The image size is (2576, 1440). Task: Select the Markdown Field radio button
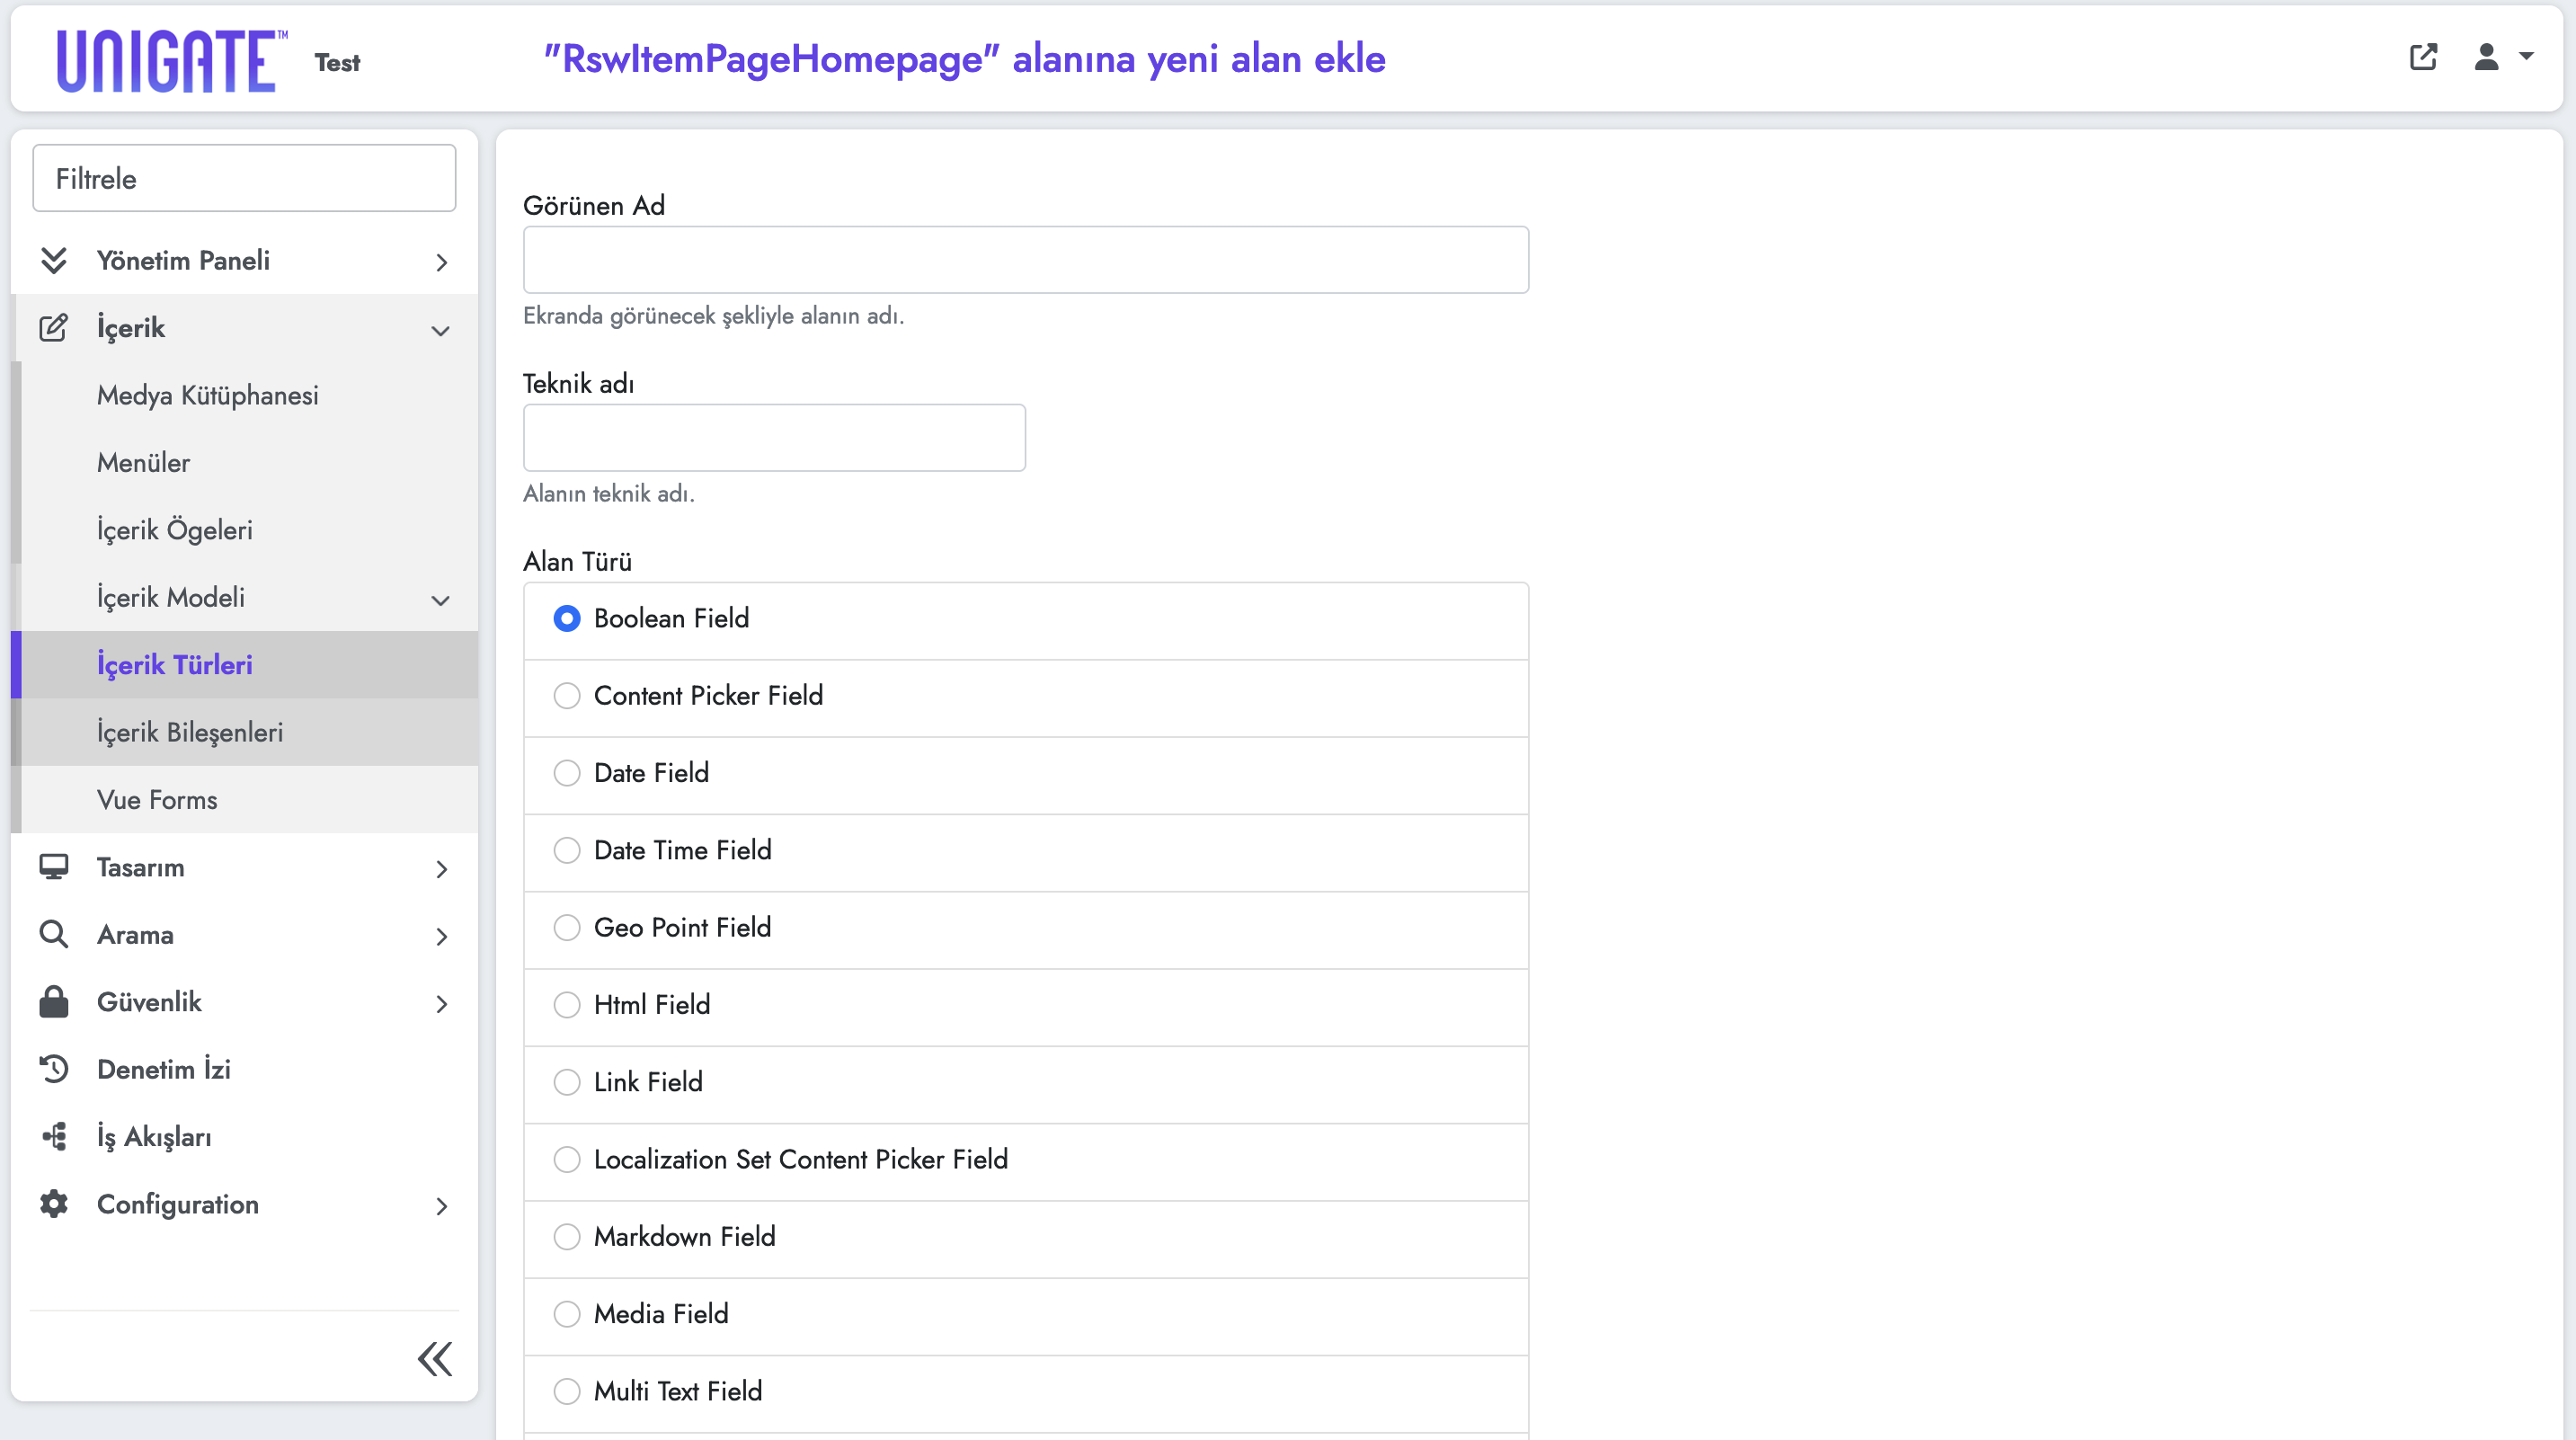tap(567, 1237)
